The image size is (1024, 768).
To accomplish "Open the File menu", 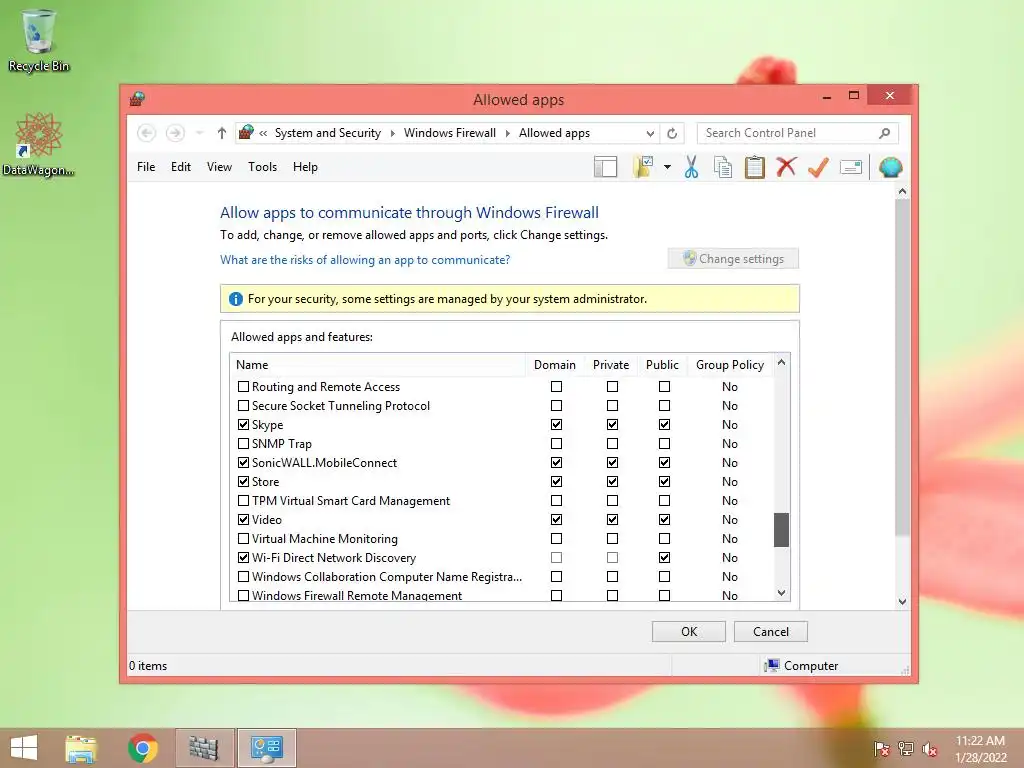I will [146, 167].
